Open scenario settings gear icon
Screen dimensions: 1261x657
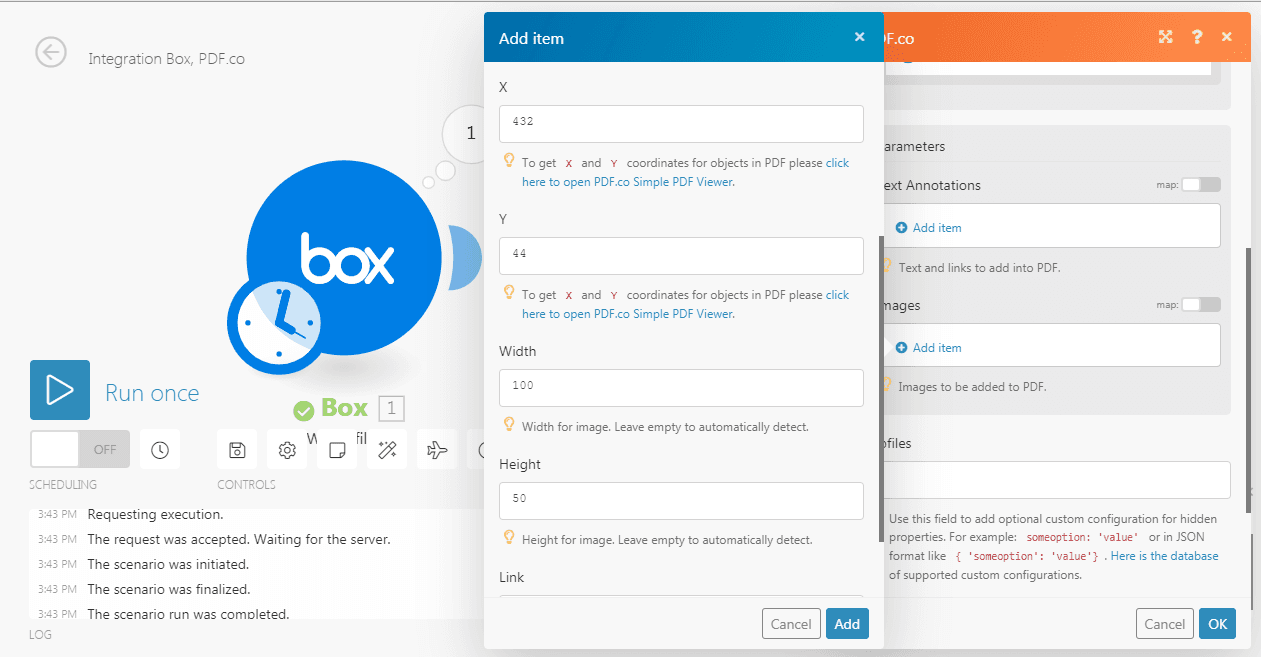click(x=287, y=450)
